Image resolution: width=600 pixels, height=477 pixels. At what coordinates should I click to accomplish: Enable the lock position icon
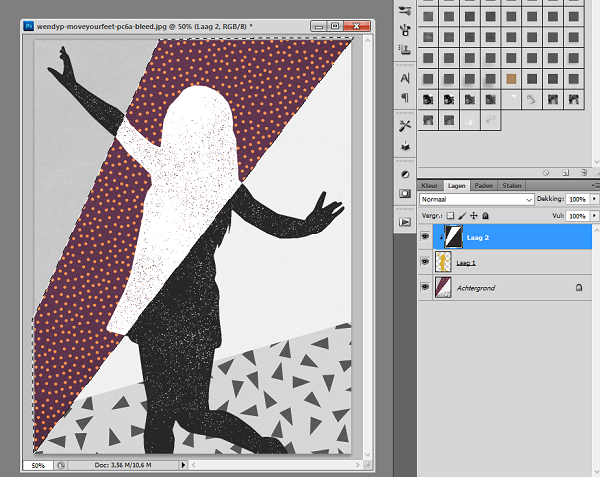[x=474, y=215]
